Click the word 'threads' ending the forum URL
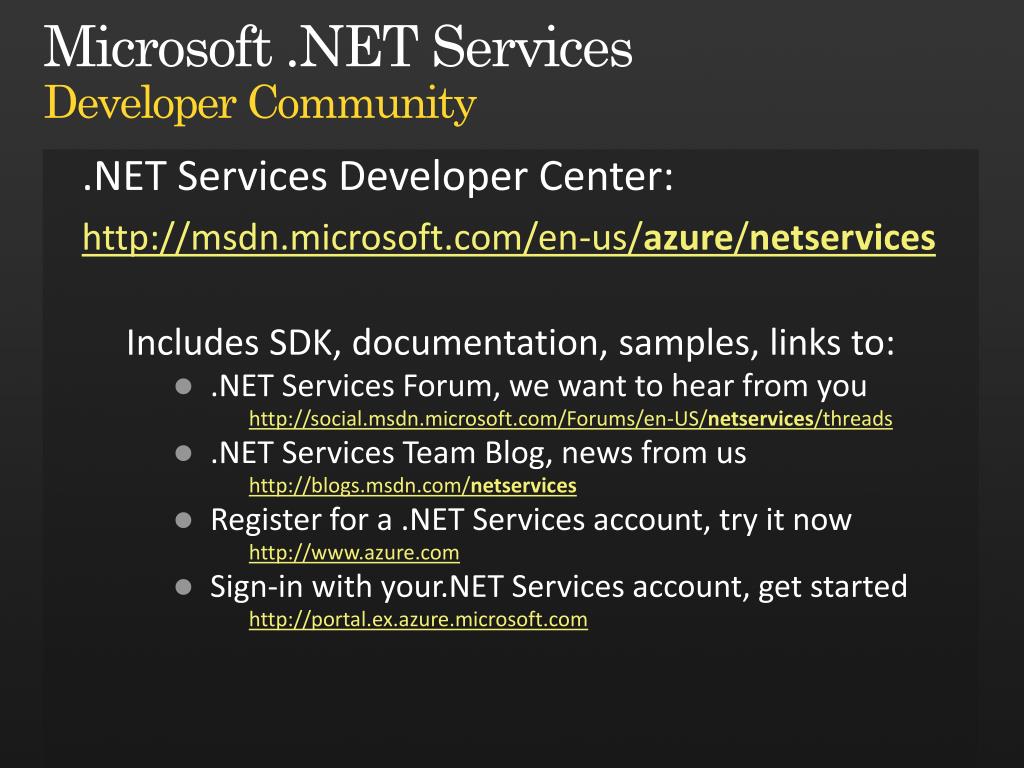This screenshot has height=768, width=1024. click(857, 419)
